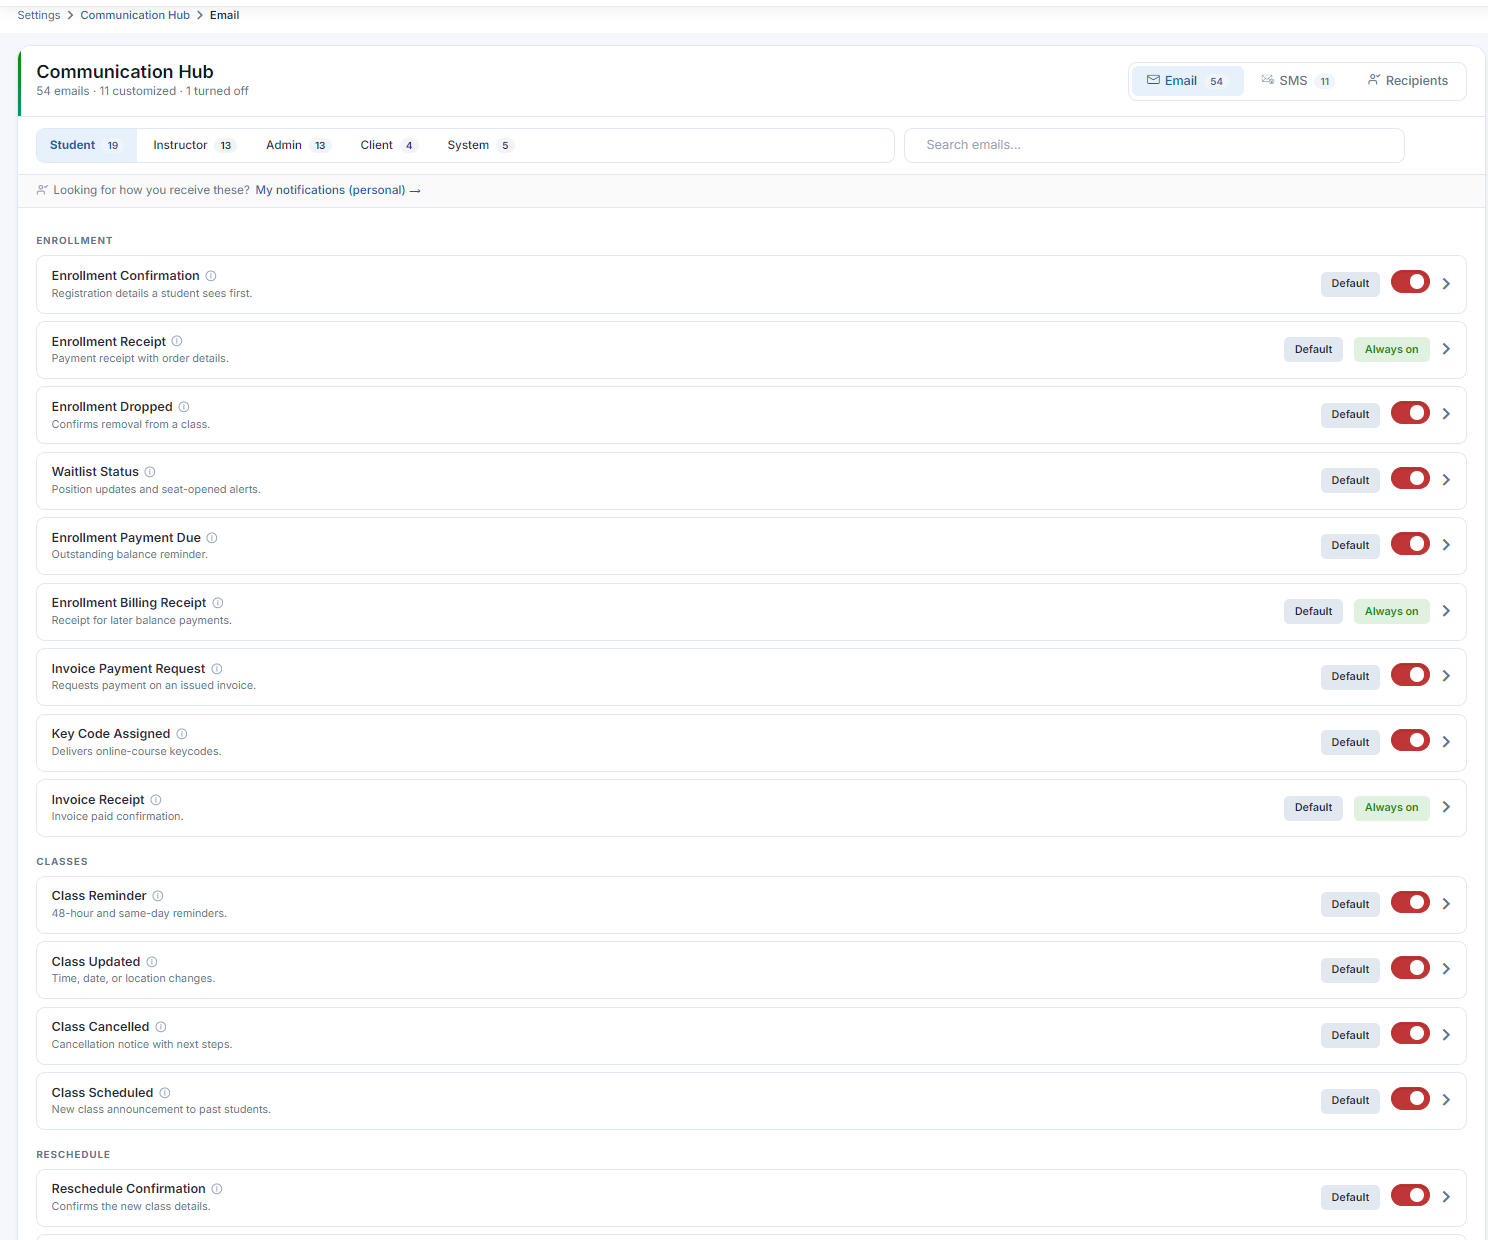Open Enrollment Dropped details chevron

1446,414
